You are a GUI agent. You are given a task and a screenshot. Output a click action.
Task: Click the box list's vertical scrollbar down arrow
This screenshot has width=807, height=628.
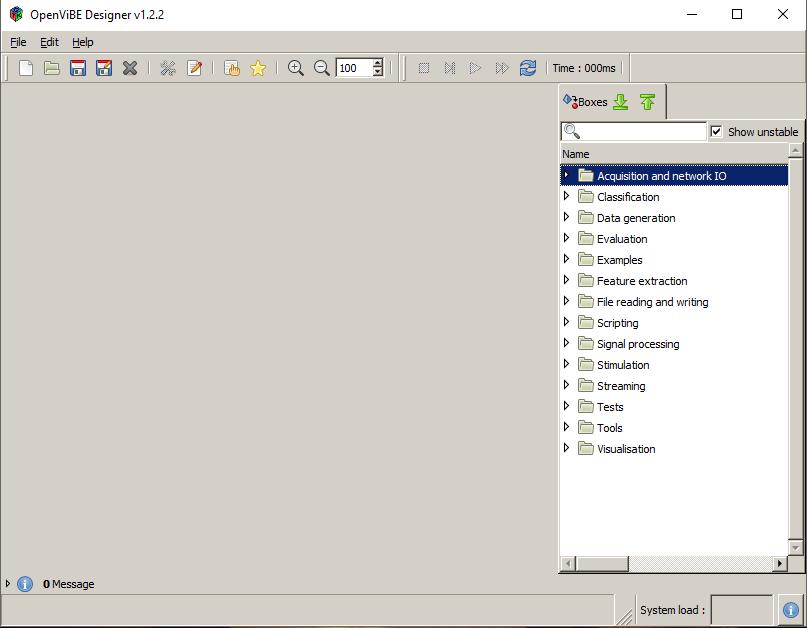[795, 547]
